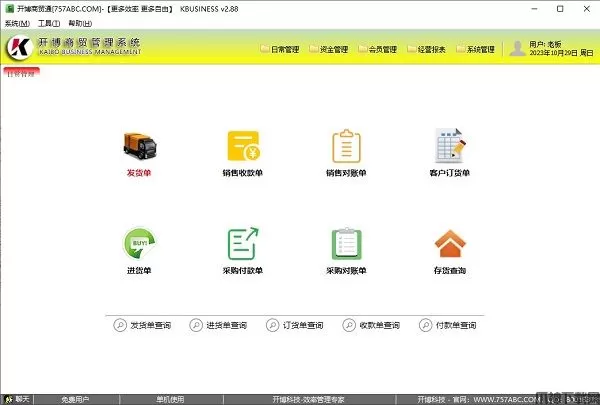Screen dimensions: 600x405
Task: Open the 客户订货单 spreadsheet icon
Action: pyautogui.click(x=450, y=145)
